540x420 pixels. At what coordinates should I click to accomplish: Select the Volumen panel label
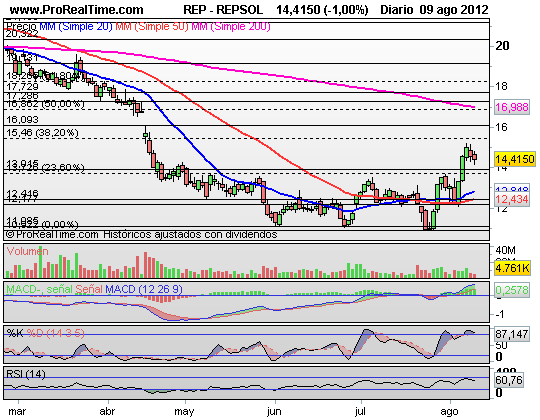27,251
